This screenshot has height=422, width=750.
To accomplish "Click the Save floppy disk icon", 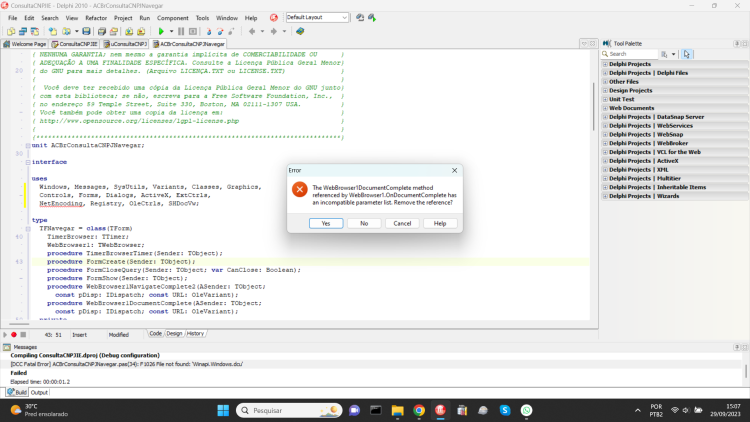I will (x=86, y=32).
